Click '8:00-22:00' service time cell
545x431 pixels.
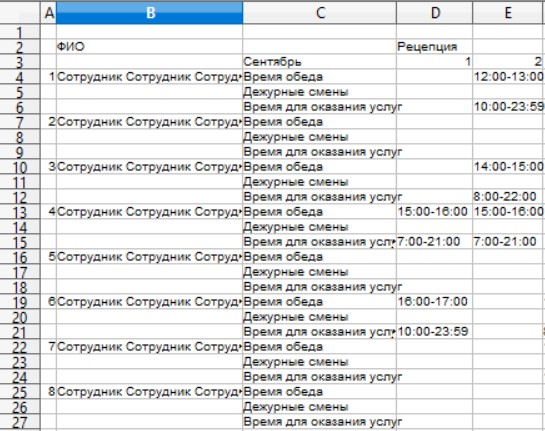point(509,196)
